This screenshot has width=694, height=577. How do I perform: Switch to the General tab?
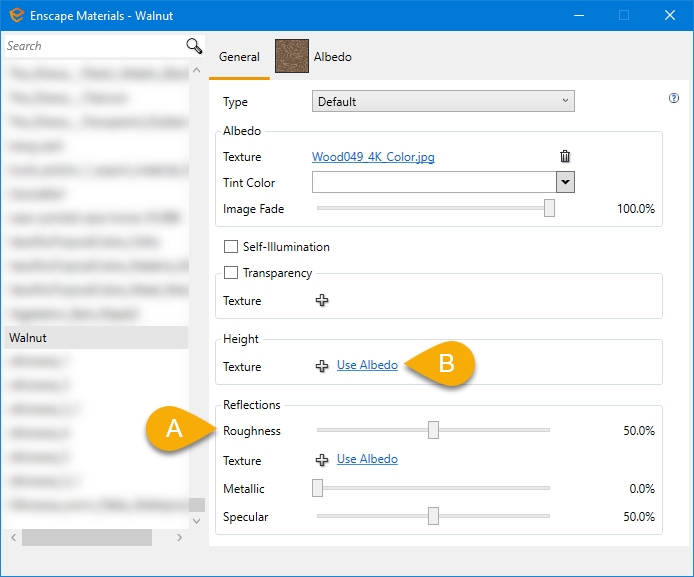pos(239,58)
